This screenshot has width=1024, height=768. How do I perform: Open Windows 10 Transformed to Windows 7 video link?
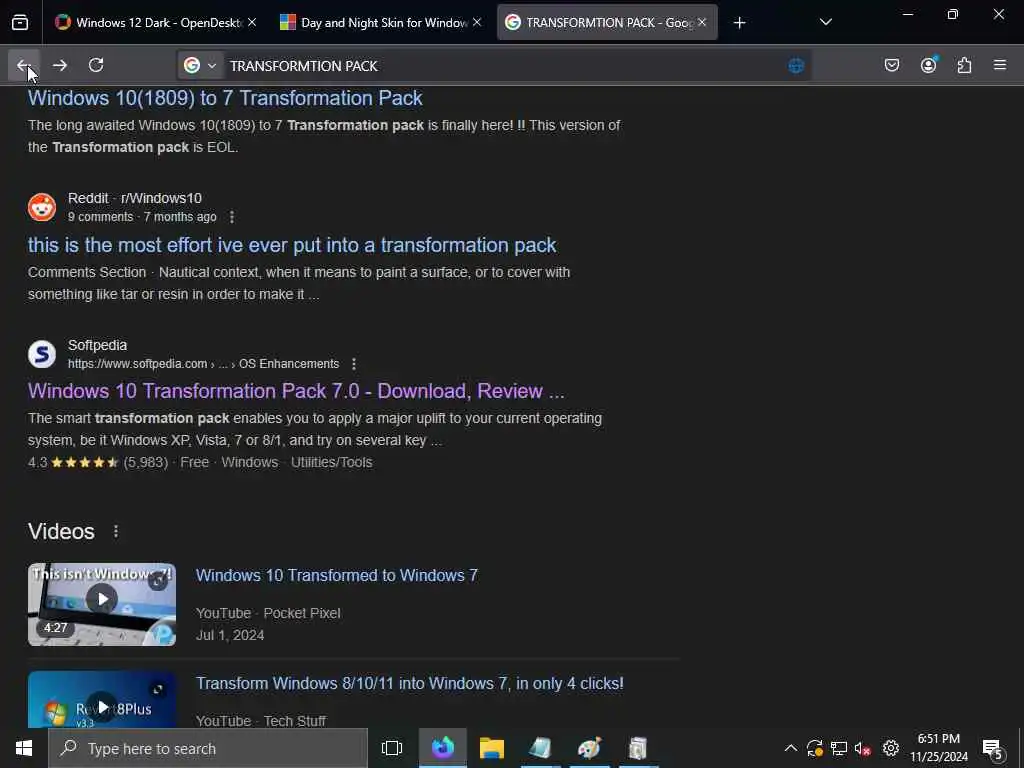(x=336, y=575)
